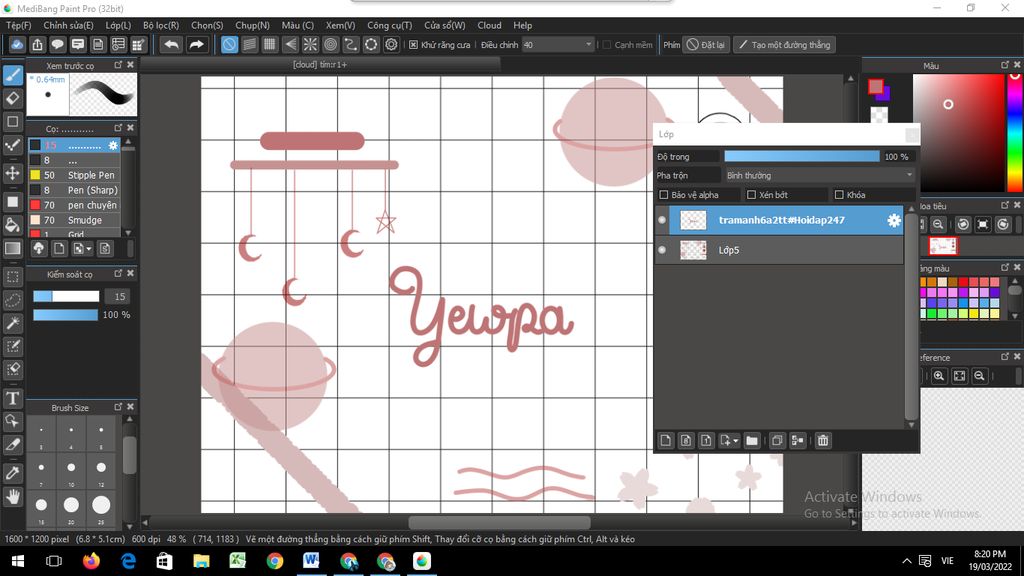Select the Eyedropper tool
The width and height of the screenshot is (1024, 576).
(12, 472)
